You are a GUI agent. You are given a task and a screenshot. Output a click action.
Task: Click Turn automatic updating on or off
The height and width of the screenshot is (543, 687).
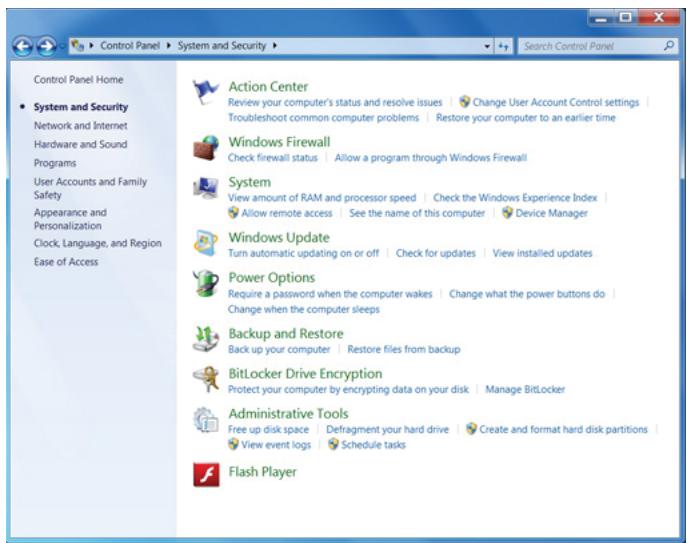pyautogui.click(x=303, y=253)
